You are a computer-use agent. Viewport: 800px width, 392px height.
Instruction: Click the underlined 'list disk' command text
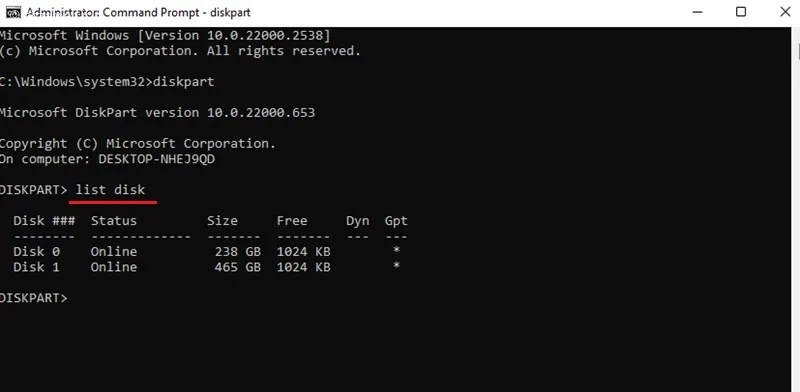click(110, 190)
